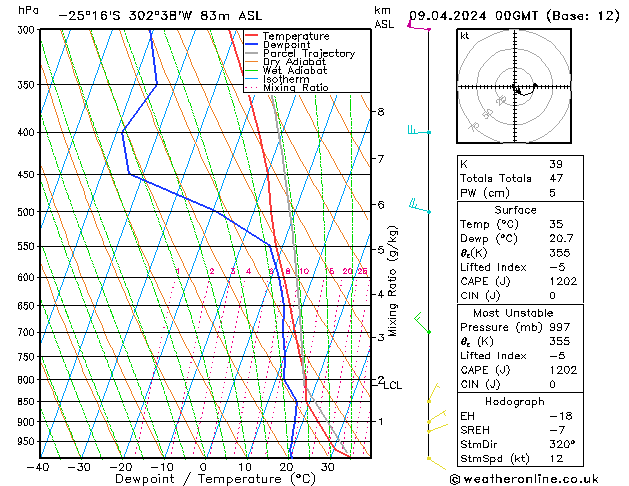
Task: Click the 30 temperature axis label
Action: tap(328, 467)
